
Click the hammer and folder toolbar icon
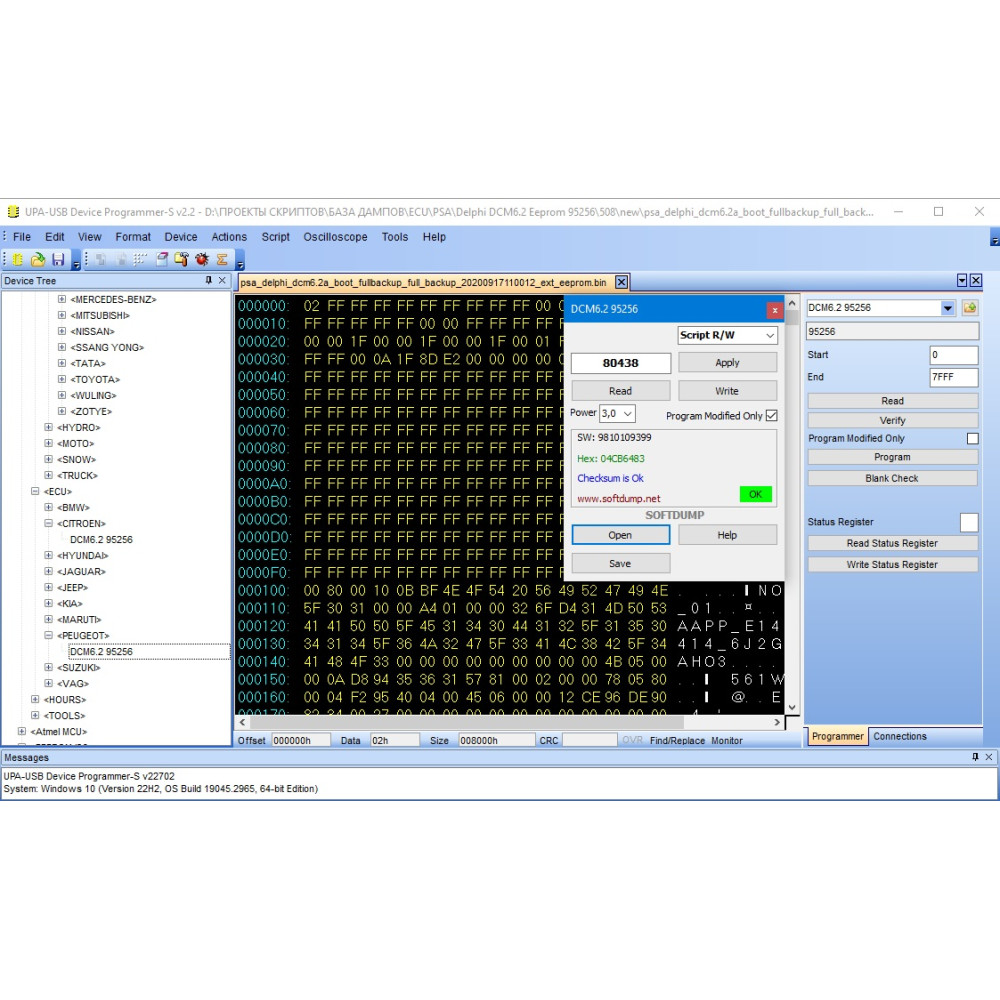[x=182, y=260]
